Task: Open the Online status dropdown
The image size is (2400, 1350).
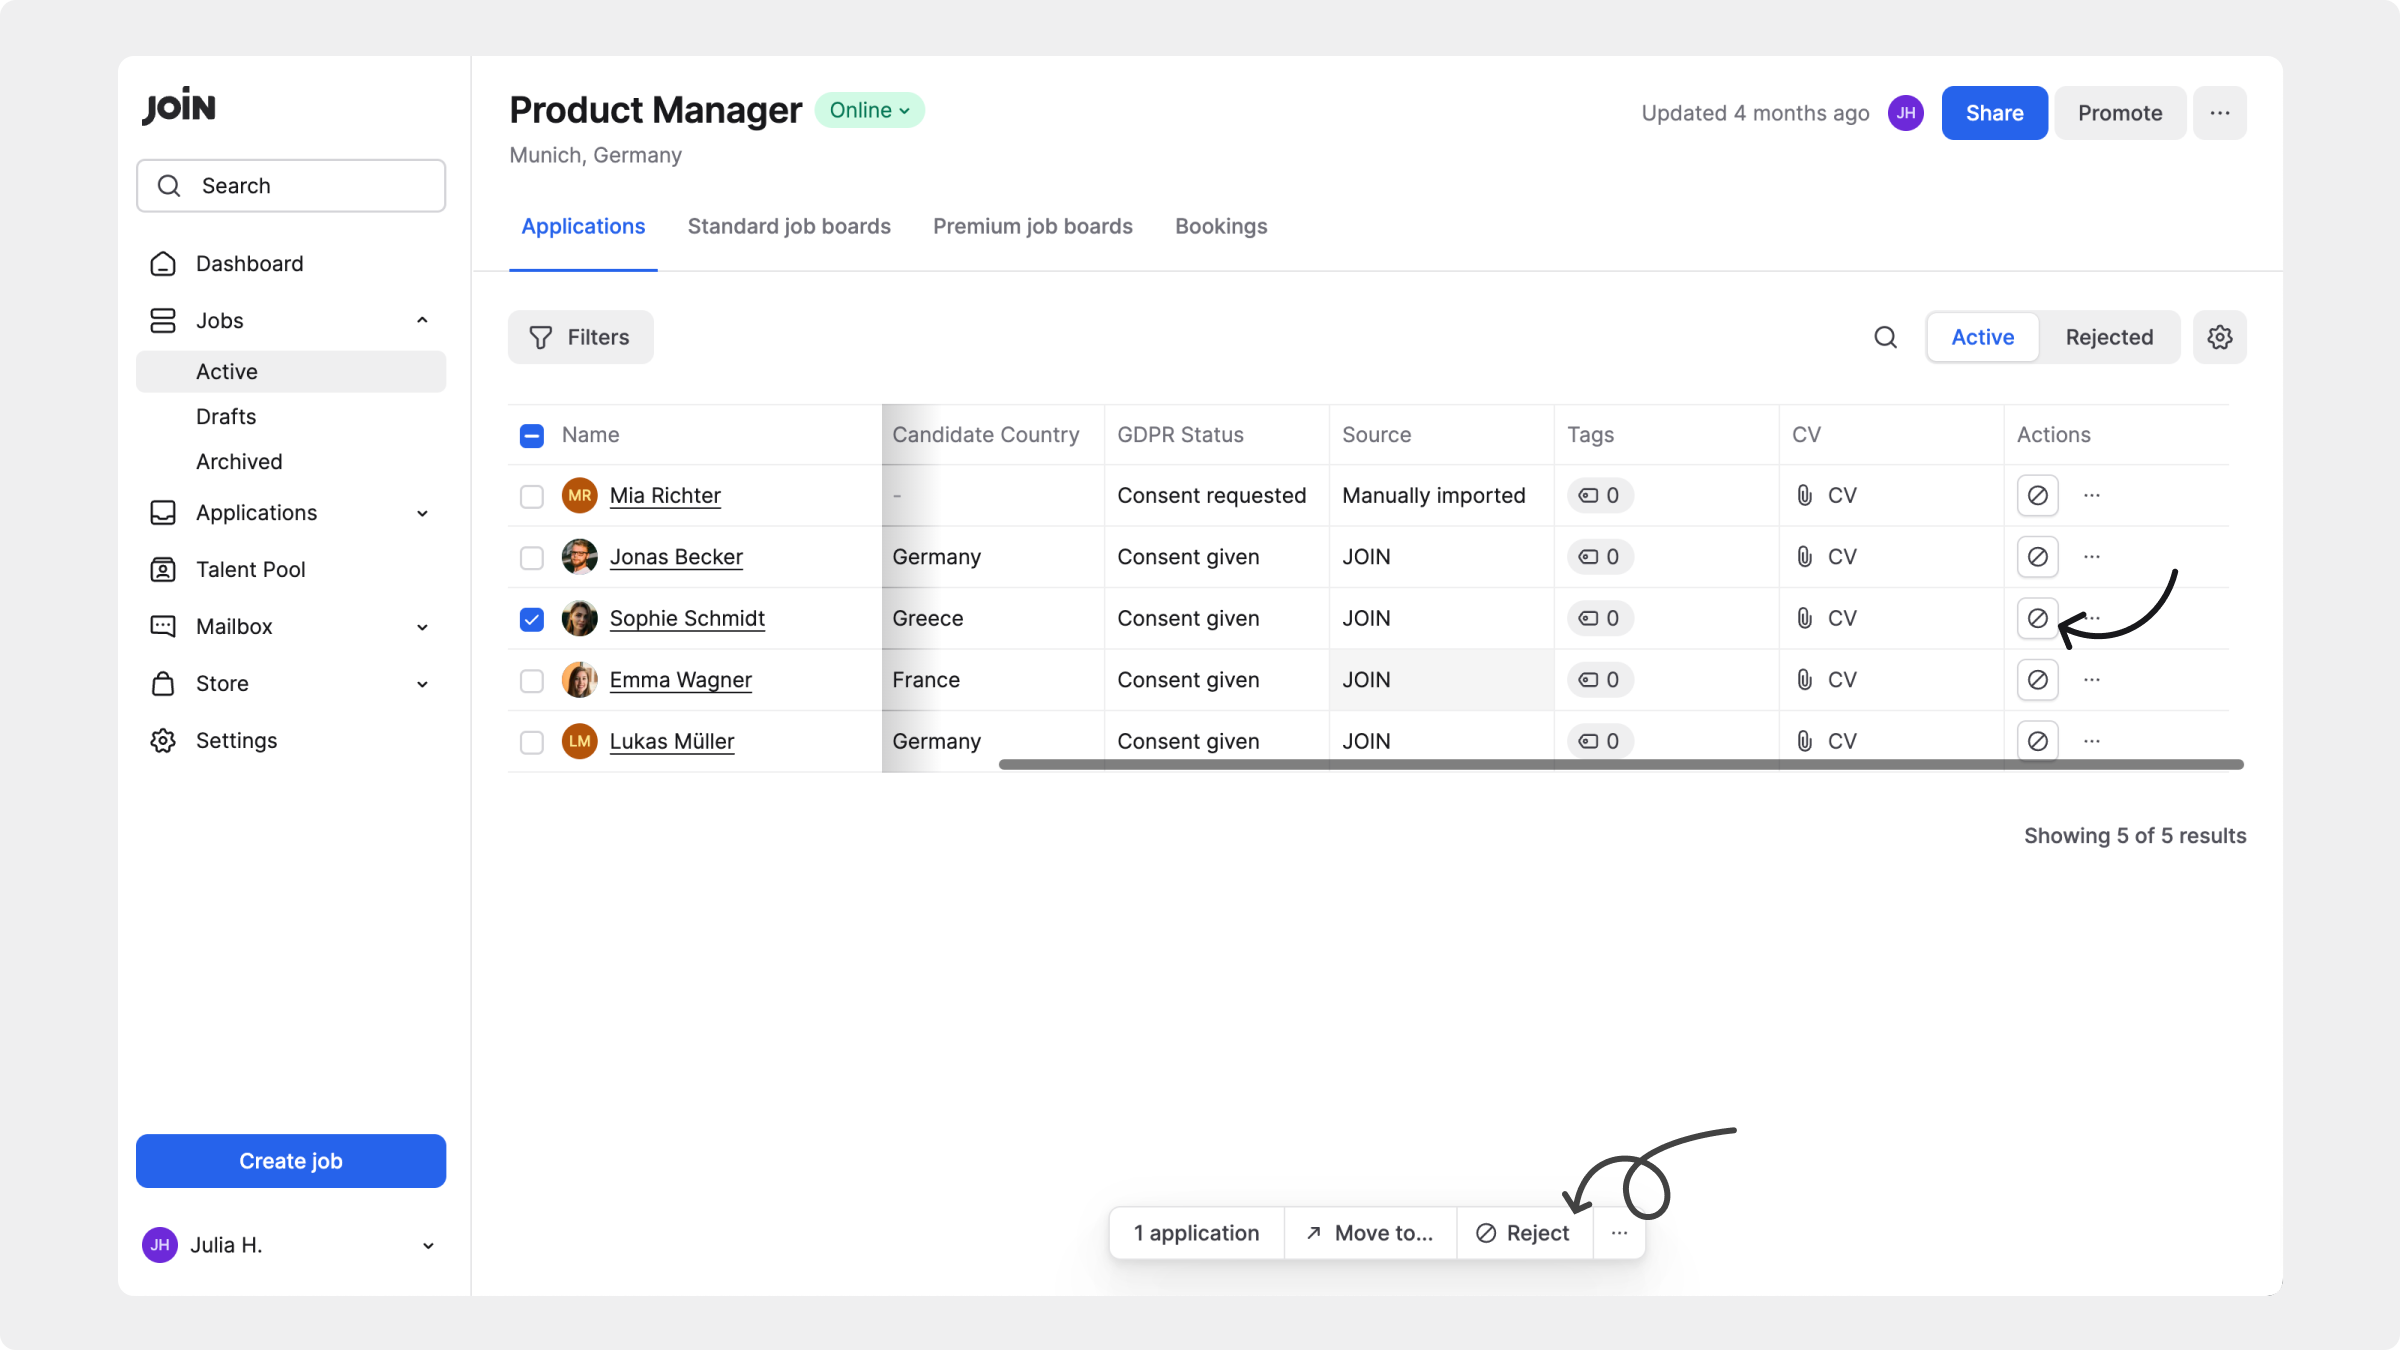Action: coord(869,110)
